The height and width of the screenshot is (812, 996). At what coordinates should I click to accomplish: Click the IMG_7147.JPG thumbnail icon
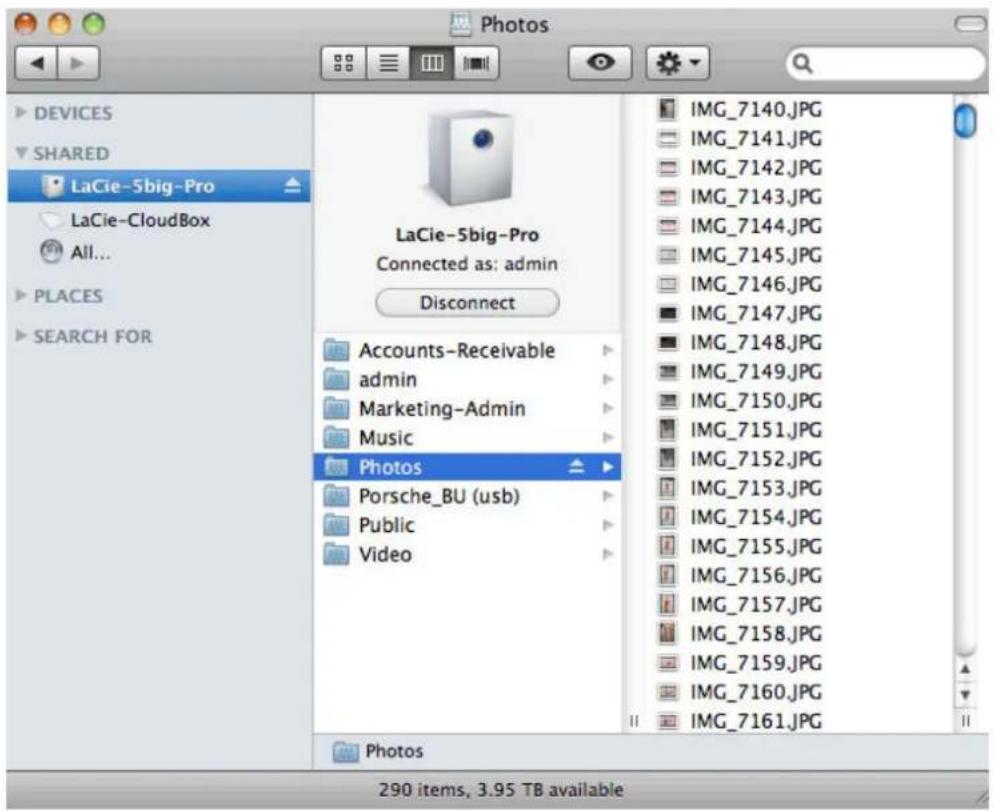point(668,313)
